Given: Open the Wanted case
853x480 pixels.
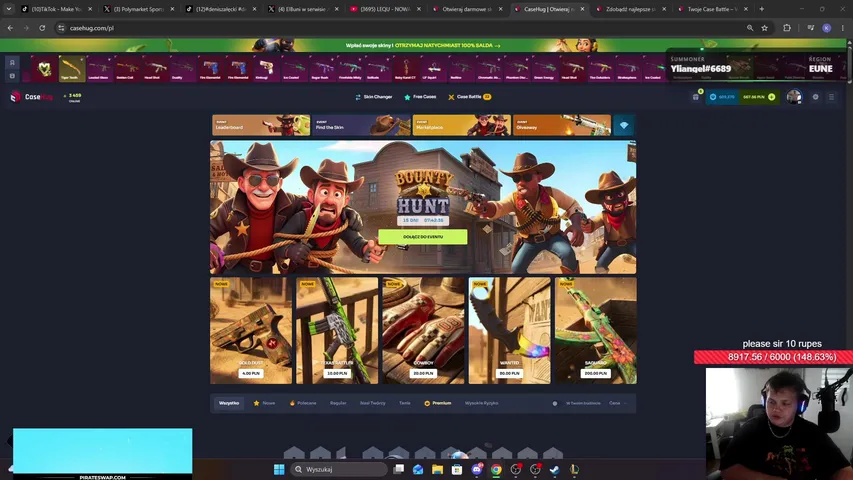Looking at the screenshot, I should [x=509, y=330].
